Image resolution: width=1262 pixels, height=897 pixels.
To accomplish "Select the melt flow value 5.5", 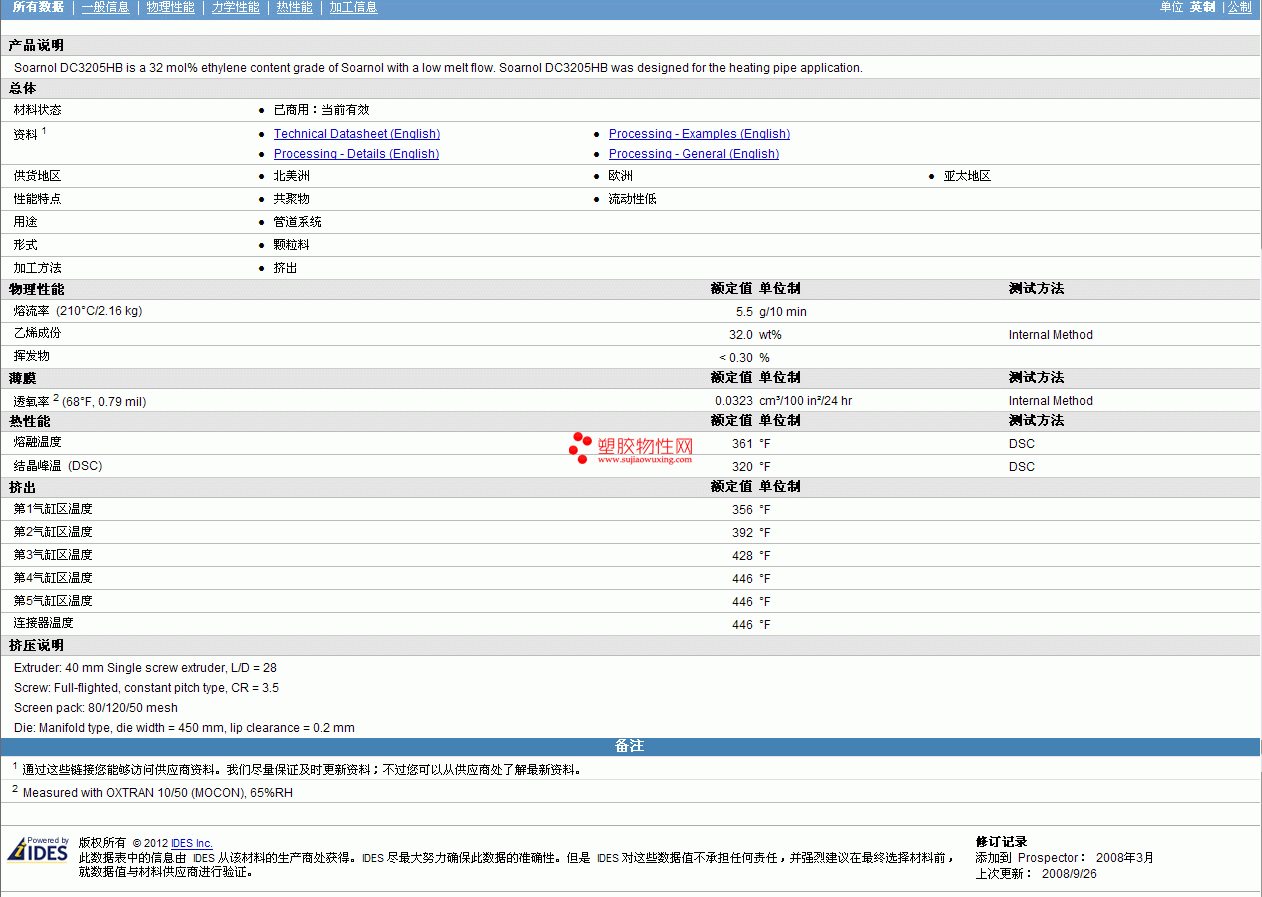I will (x=744, y=312).
